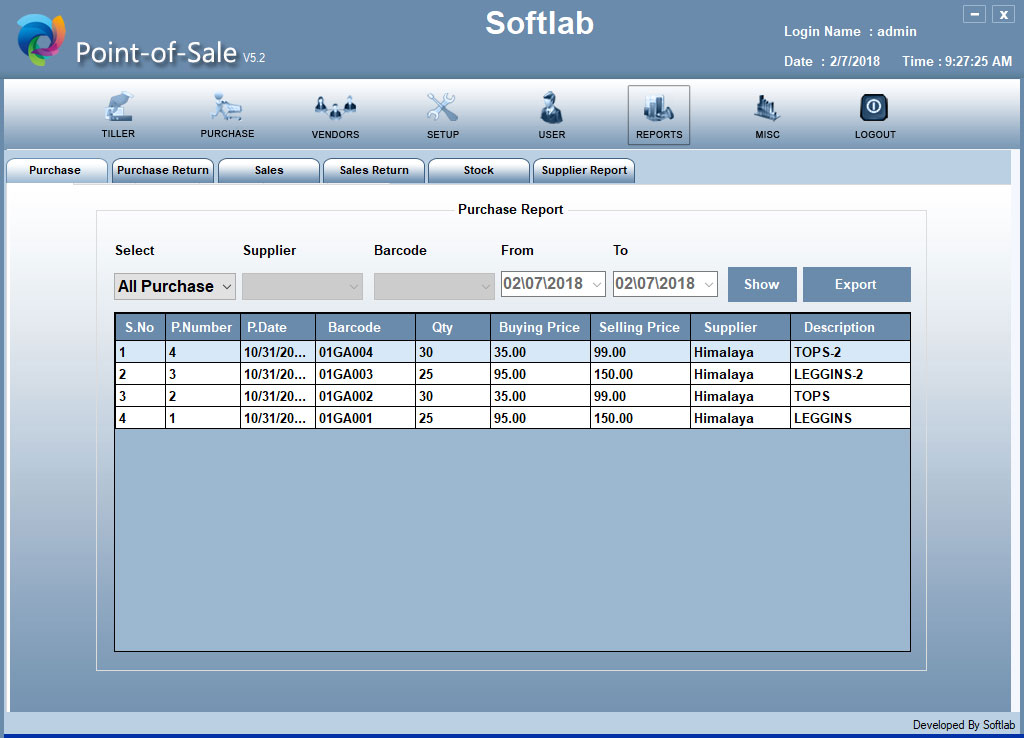Open the Setup tools icon
1024x738 pixels.
coord(442,108)
